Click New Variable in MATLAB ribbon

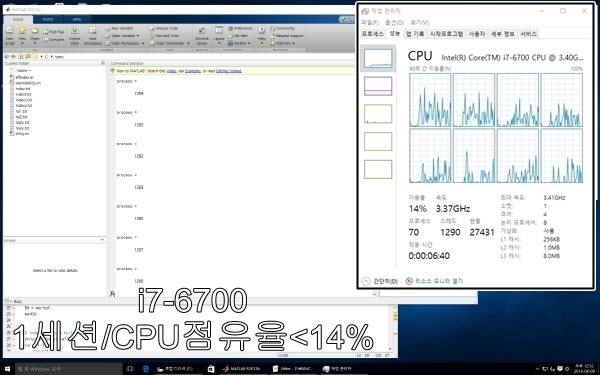(x=119, y=28)
